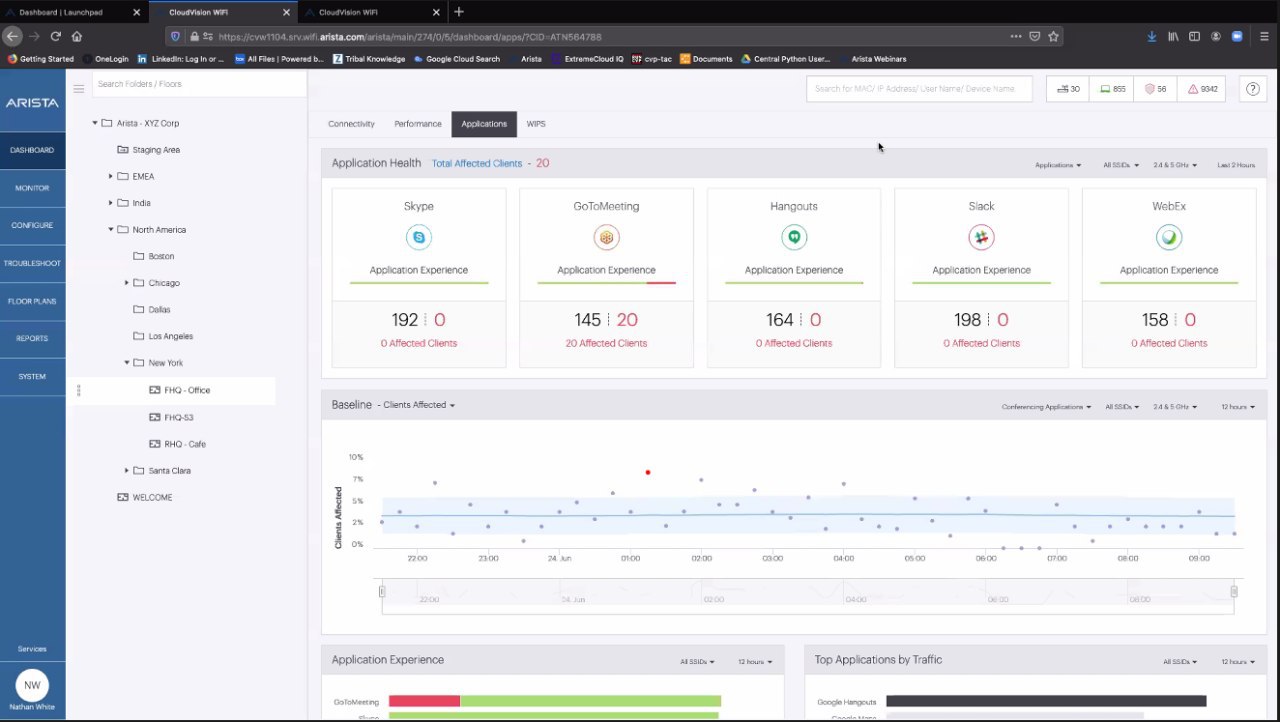Screen dimensions: 1280x722
Task: Open the NW user avatar
Action: pos(32,686)
